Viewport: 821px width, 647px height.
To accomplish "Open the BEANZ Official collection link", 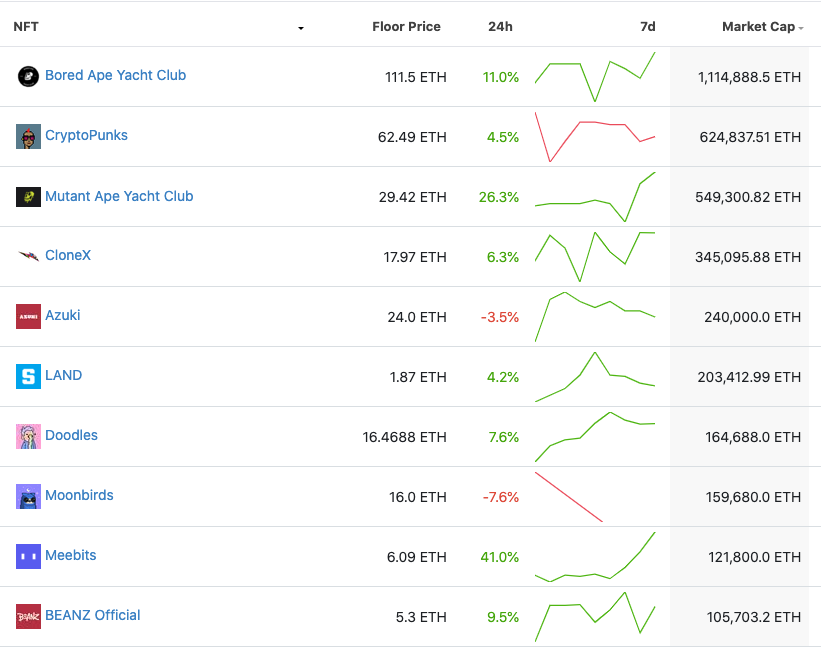I will click(93, 615).
